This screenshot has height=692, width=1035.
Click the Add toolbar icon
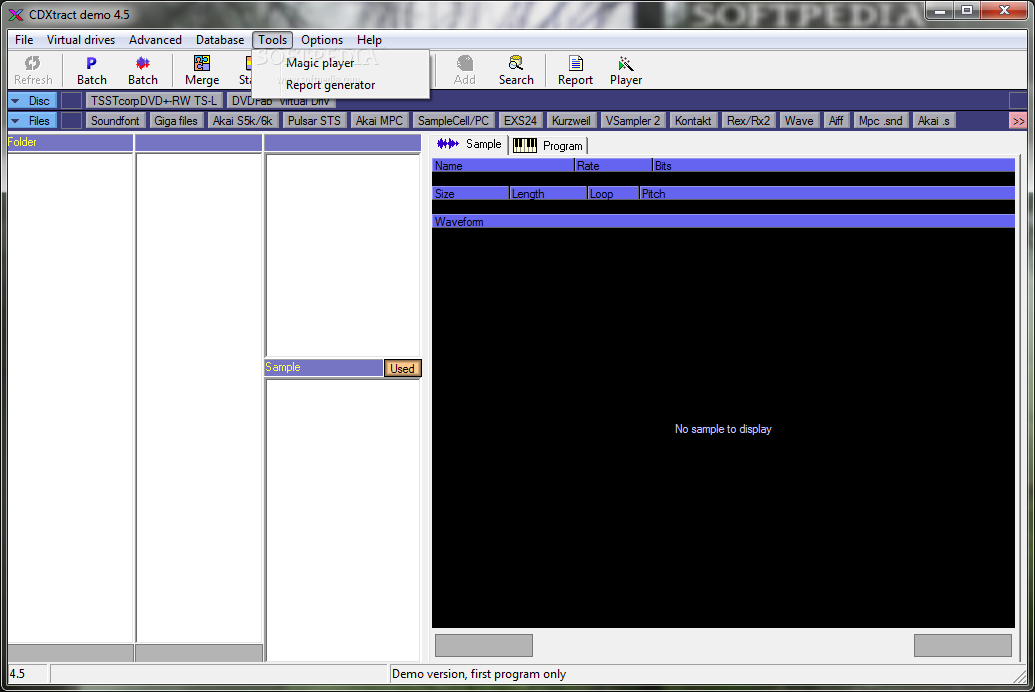pos(465,71)
